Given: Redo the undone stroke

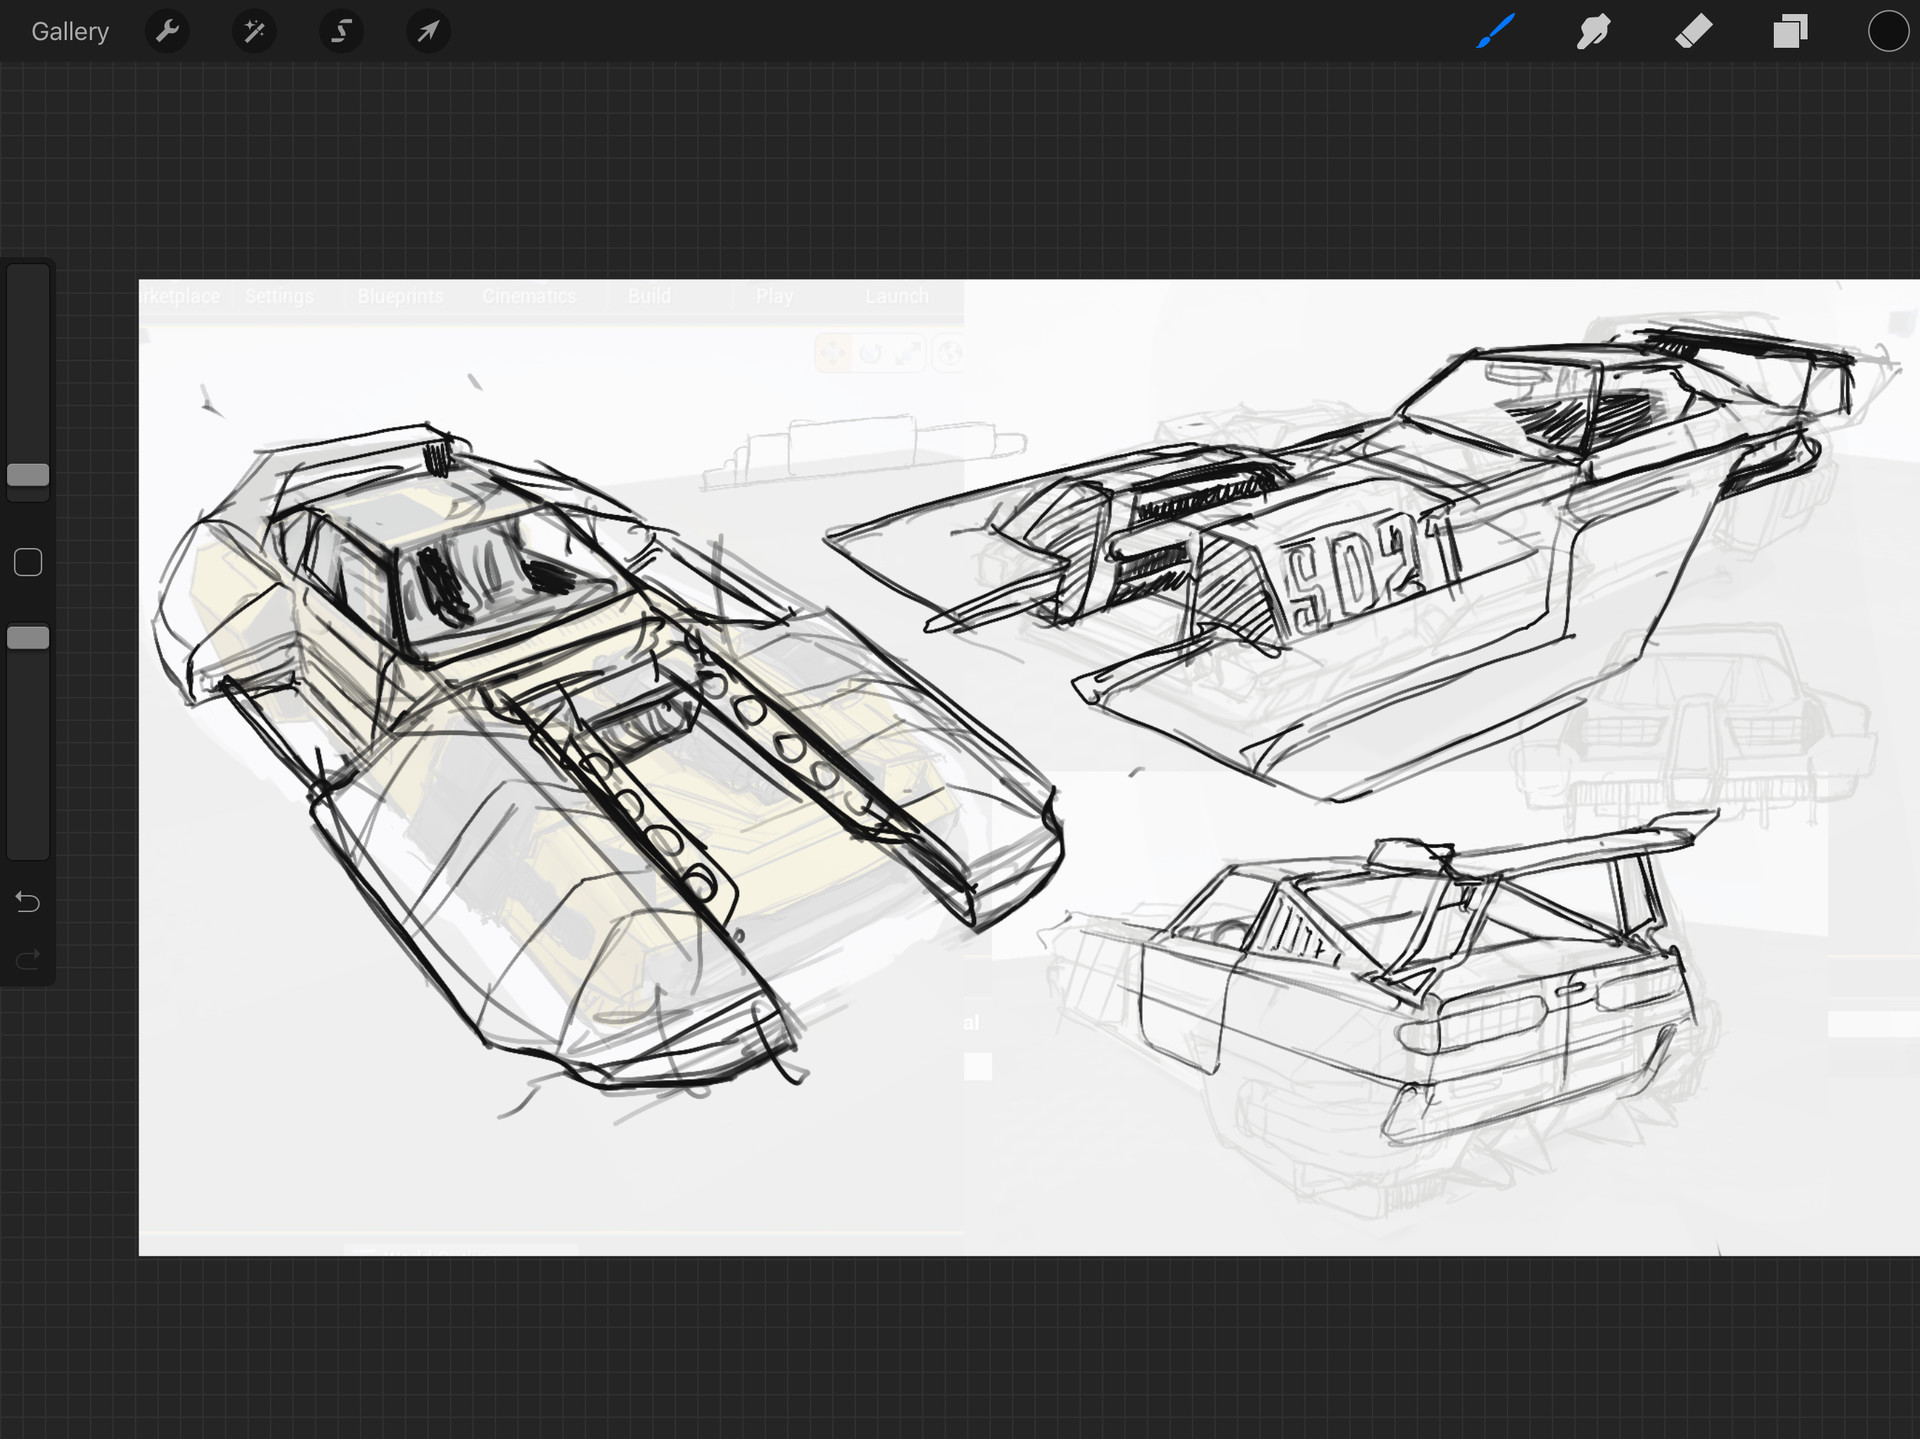Looking at the screenshot, I should [x=28, y=958].
